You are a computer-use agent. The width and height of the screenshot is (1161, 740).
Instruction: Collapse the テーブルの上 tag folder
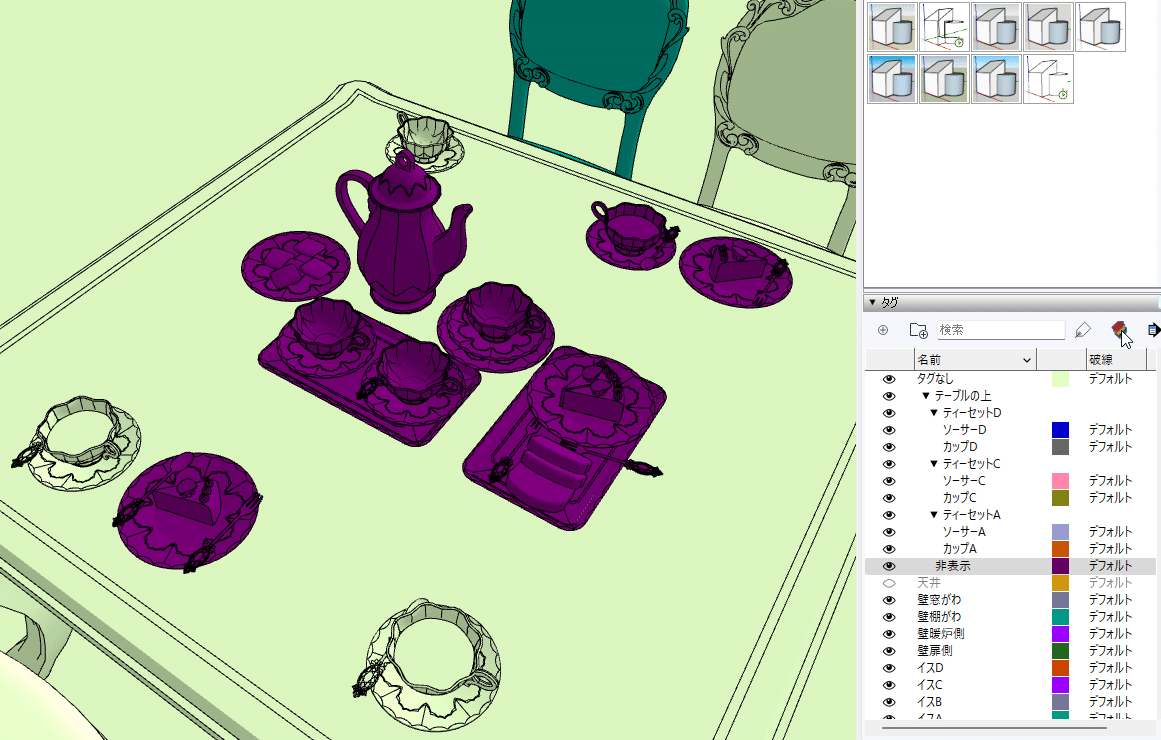click(926, 396)
